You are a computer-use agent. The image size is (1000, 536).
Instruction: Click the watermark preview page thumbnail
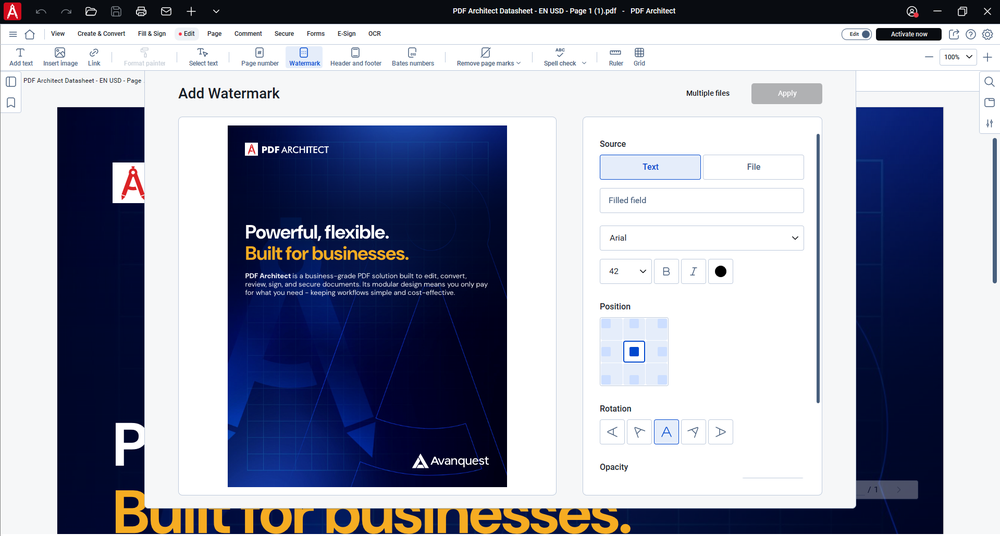[x=367, y=306]
